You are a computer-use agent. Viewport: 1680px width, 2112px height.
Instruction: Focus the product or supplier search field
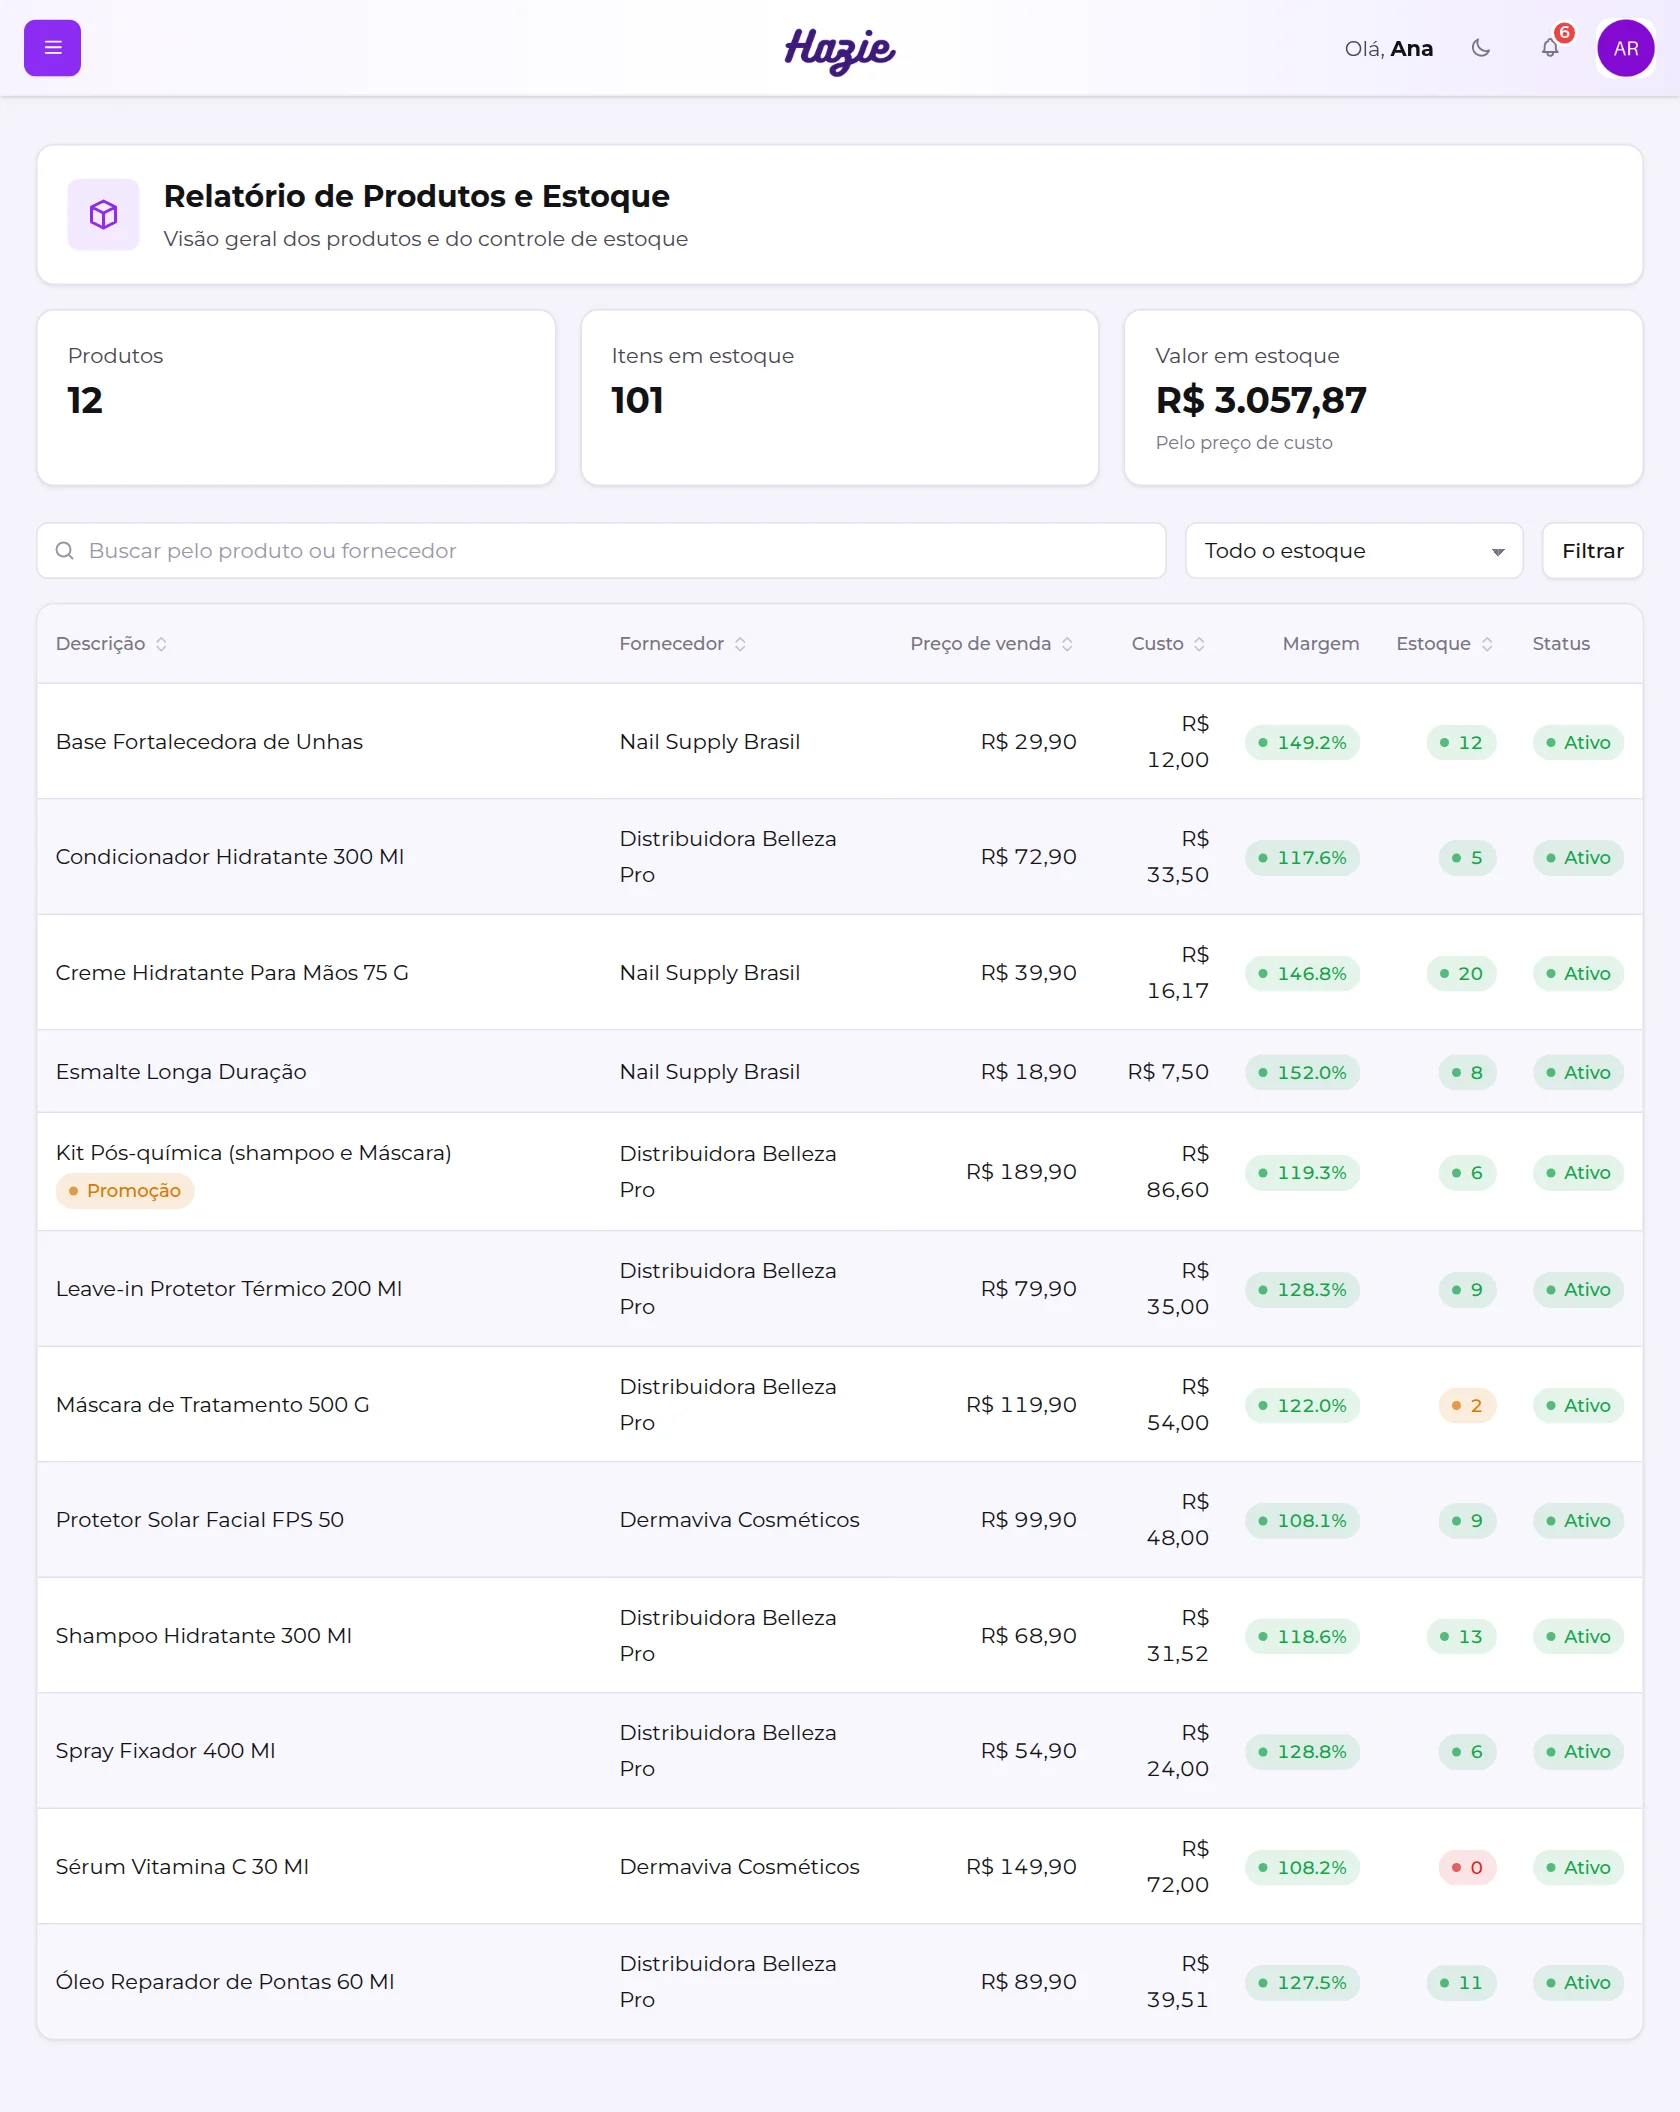(601, 551)
